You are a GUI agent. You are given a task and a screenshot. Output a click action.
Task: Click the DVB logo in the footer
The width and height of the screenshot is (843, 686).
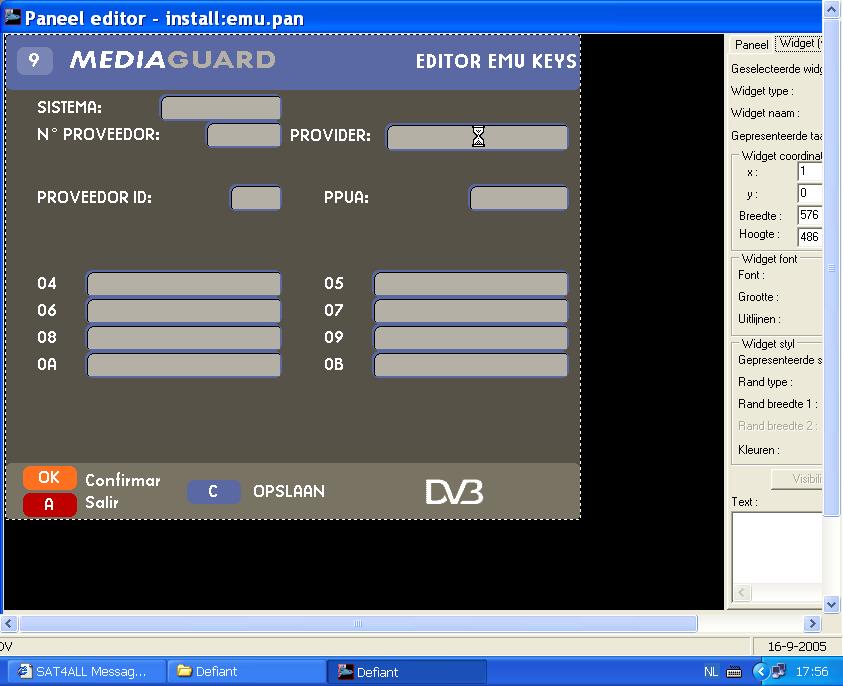(454, 492)
